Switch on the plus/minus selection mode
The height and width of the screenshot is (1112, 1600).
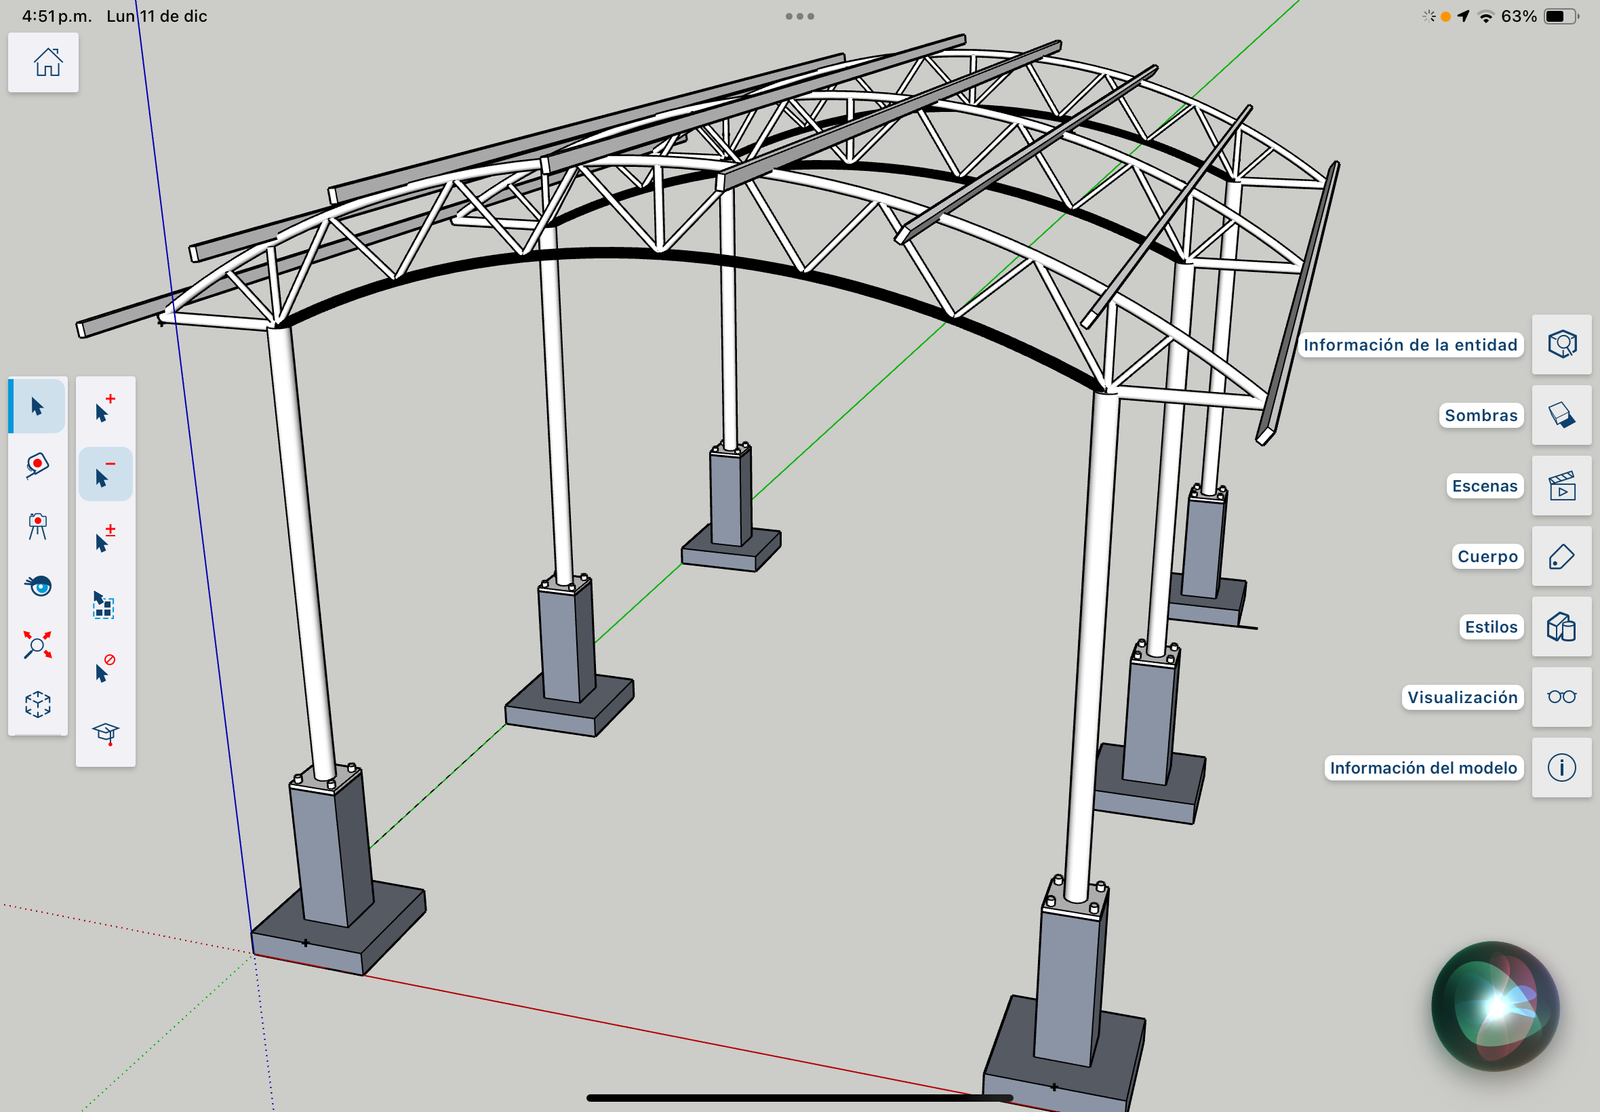click(x=105, y=538)
